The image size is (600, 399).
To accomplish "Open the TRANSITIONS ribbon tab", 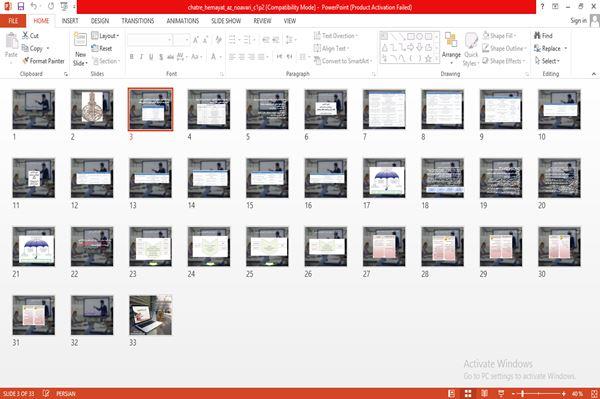I will pyautogui.click(x=138, y=21).
